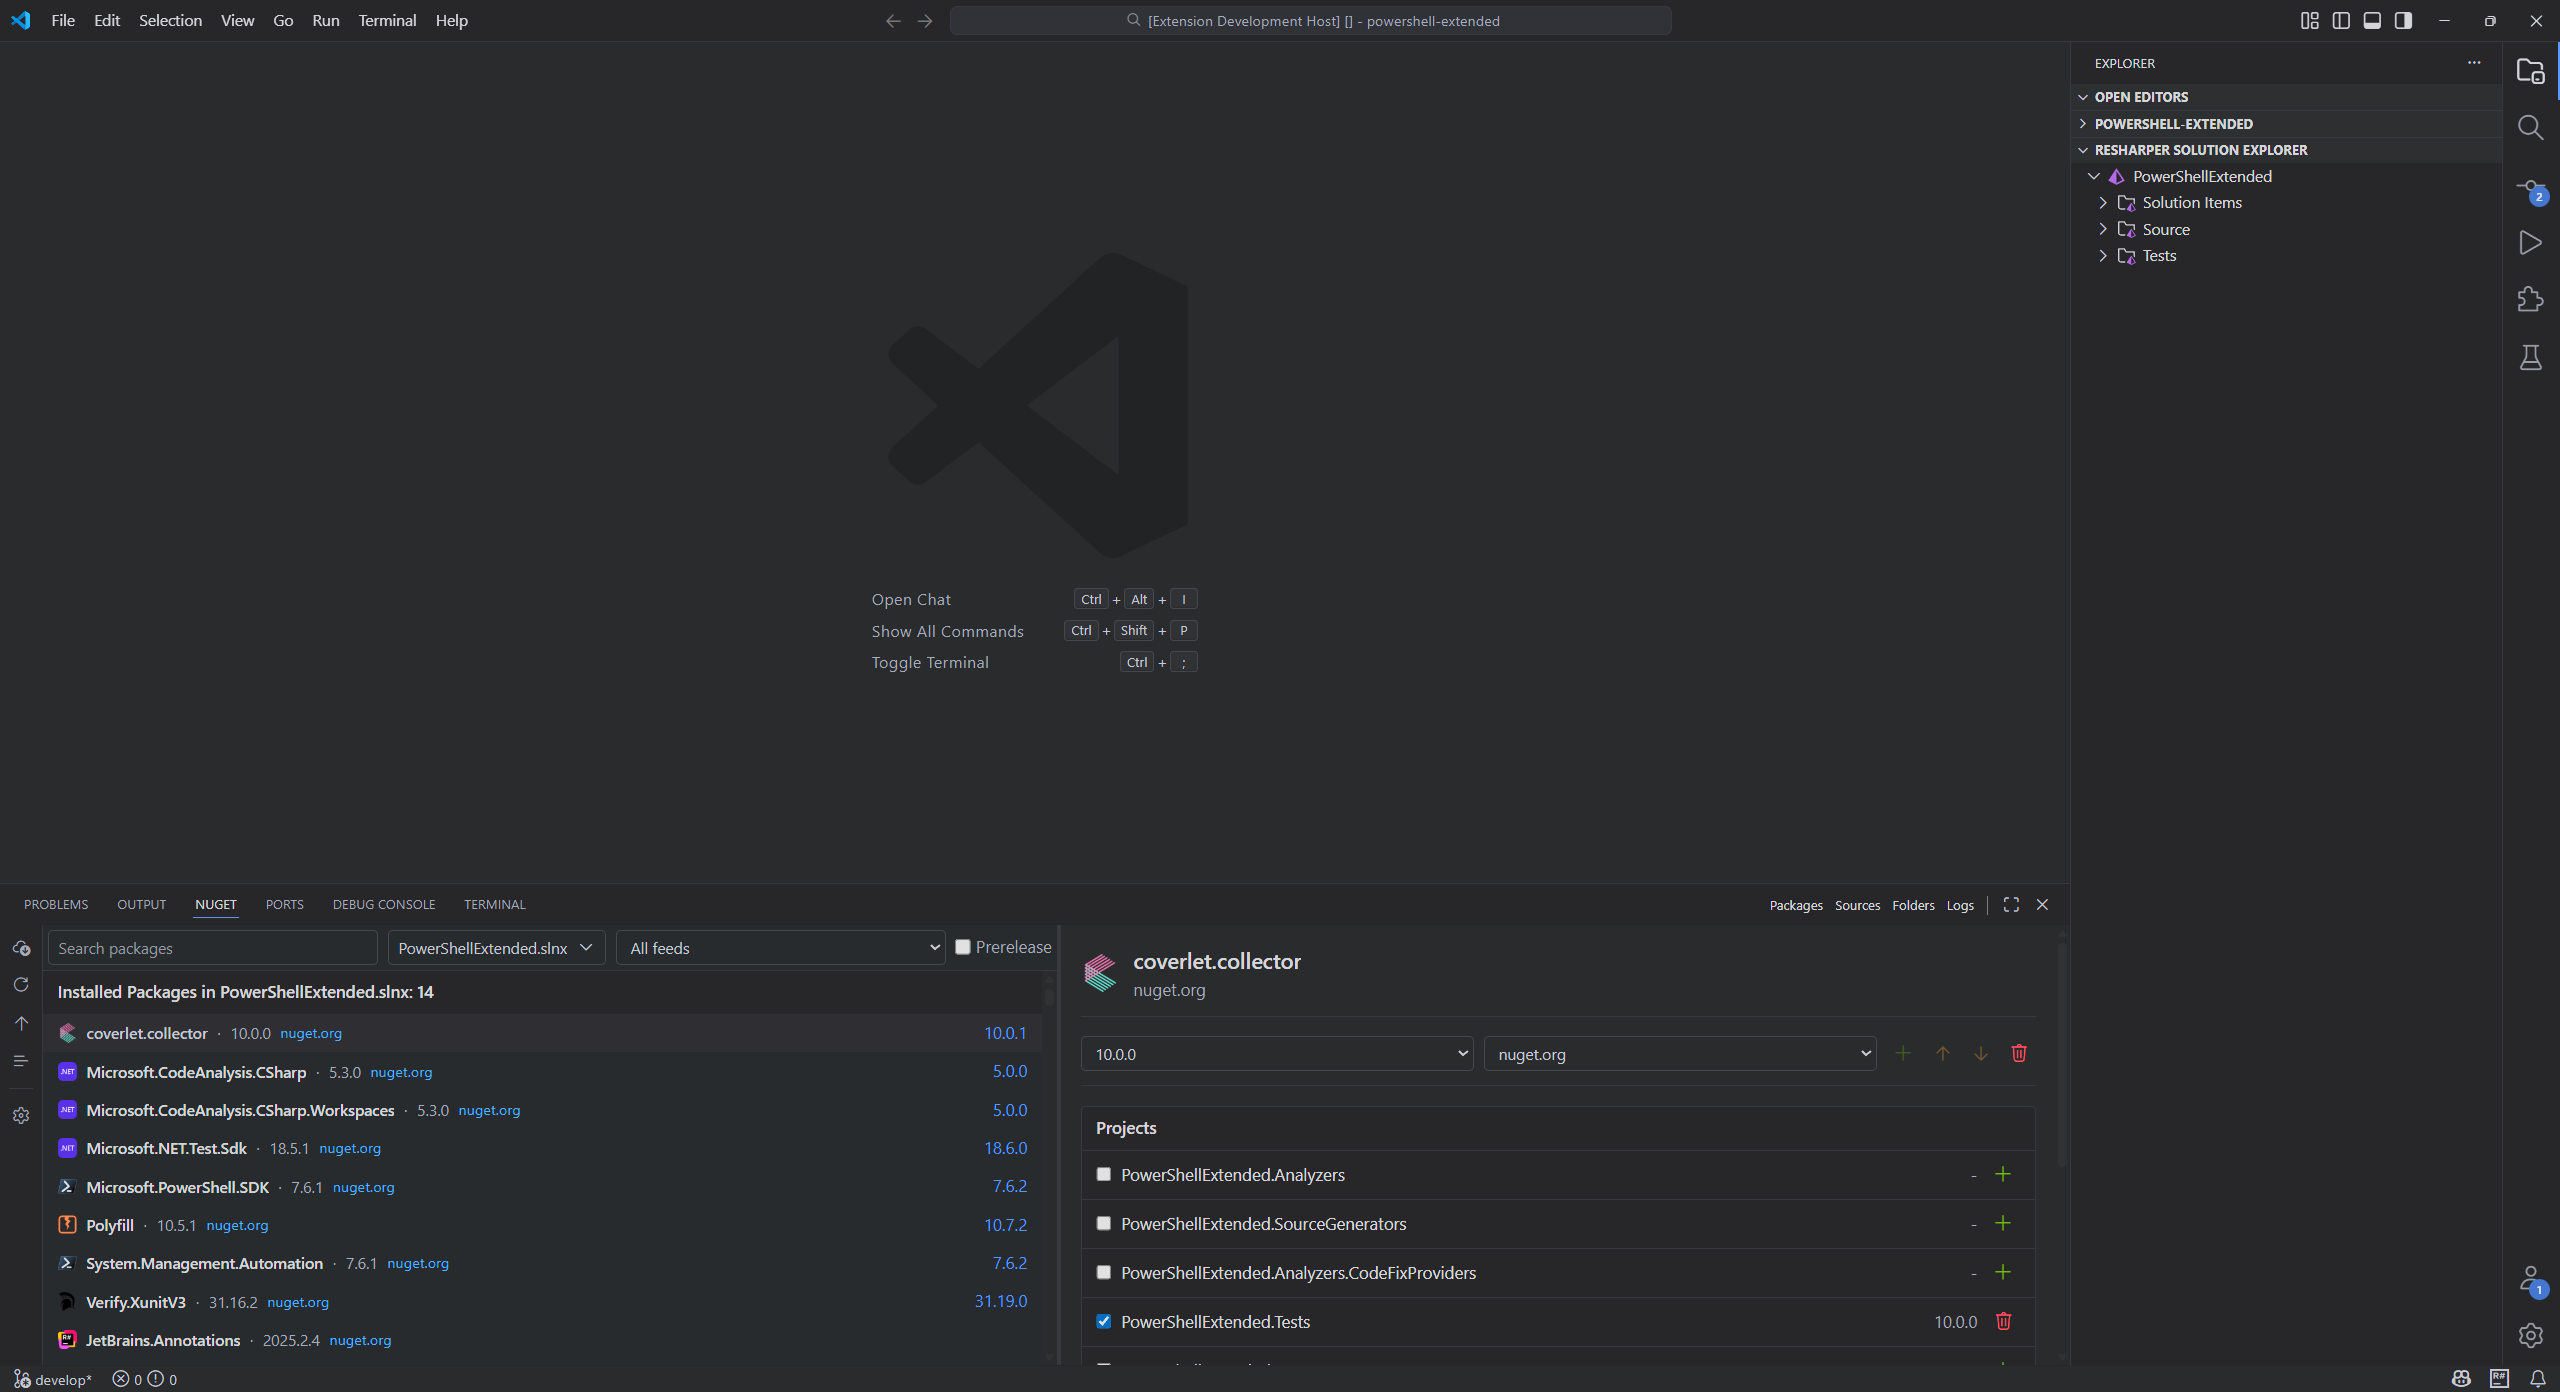This screenshot has width=2560, height=1392.
Task: Open the Run and Debug view
Action: point(2530,243)
